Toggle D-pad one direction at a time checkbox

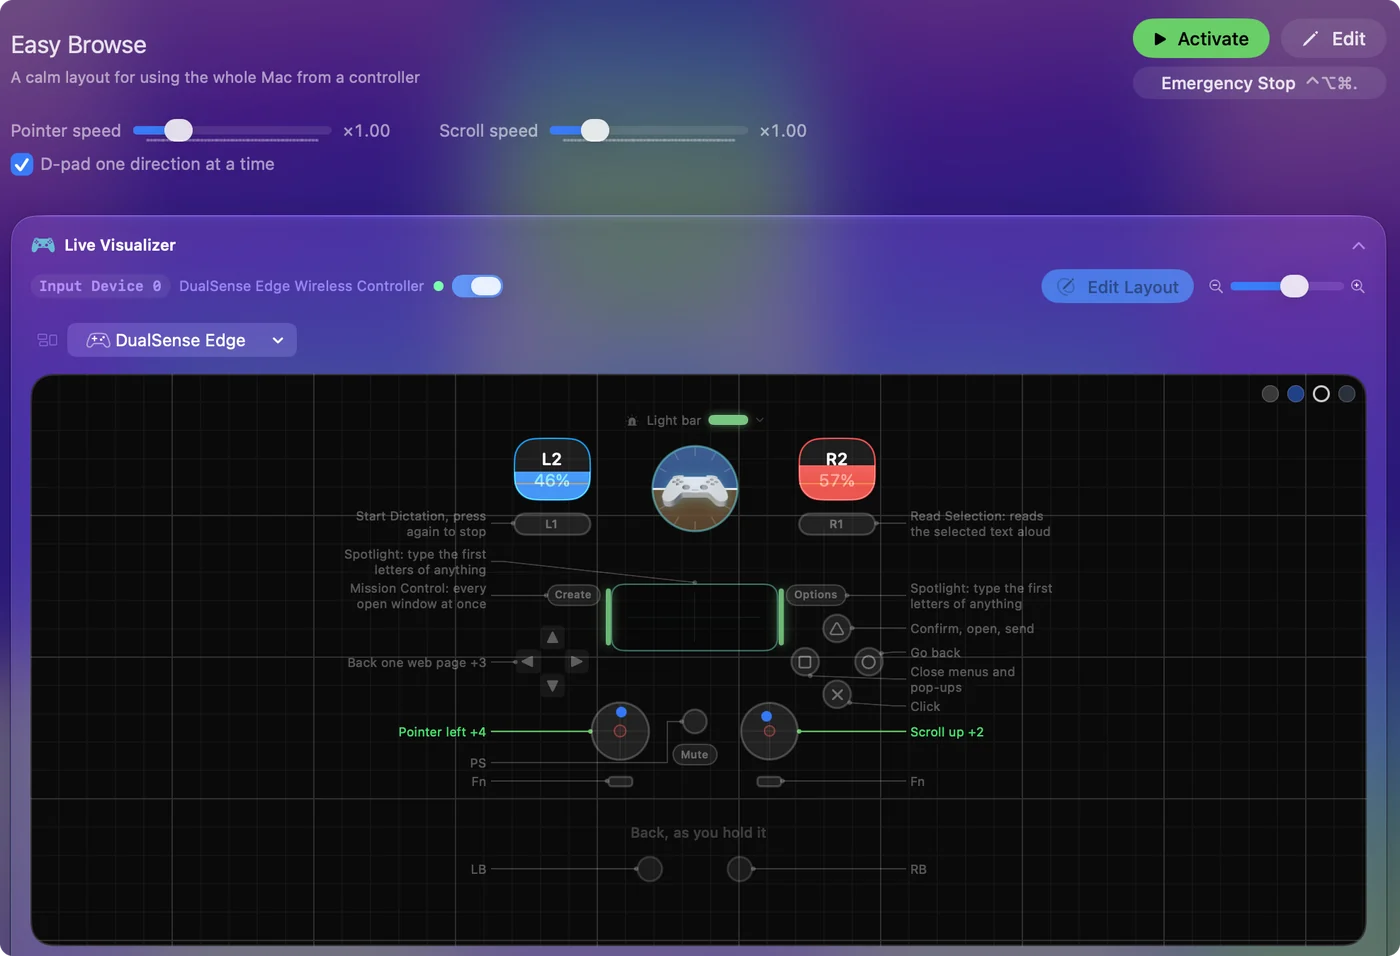22,164
